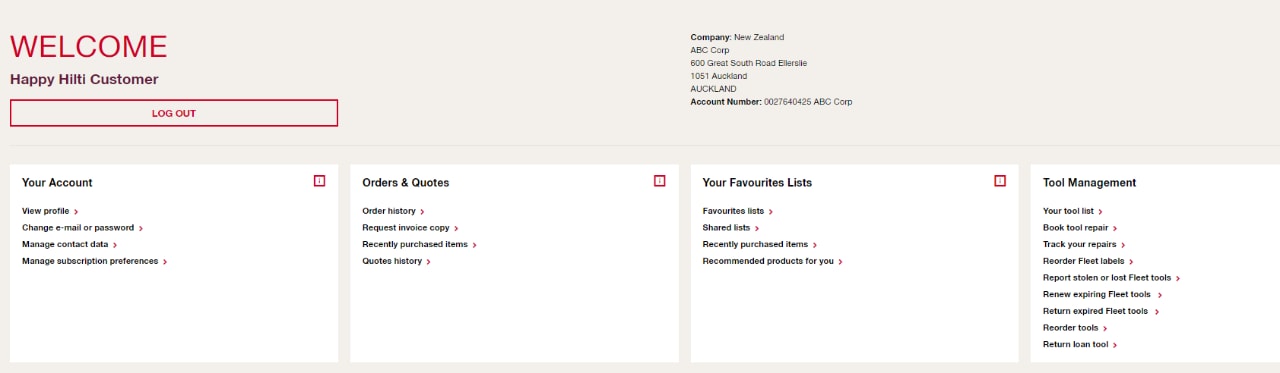Click the LOG OUT button
1280x373 pixels.
[174, 113]
